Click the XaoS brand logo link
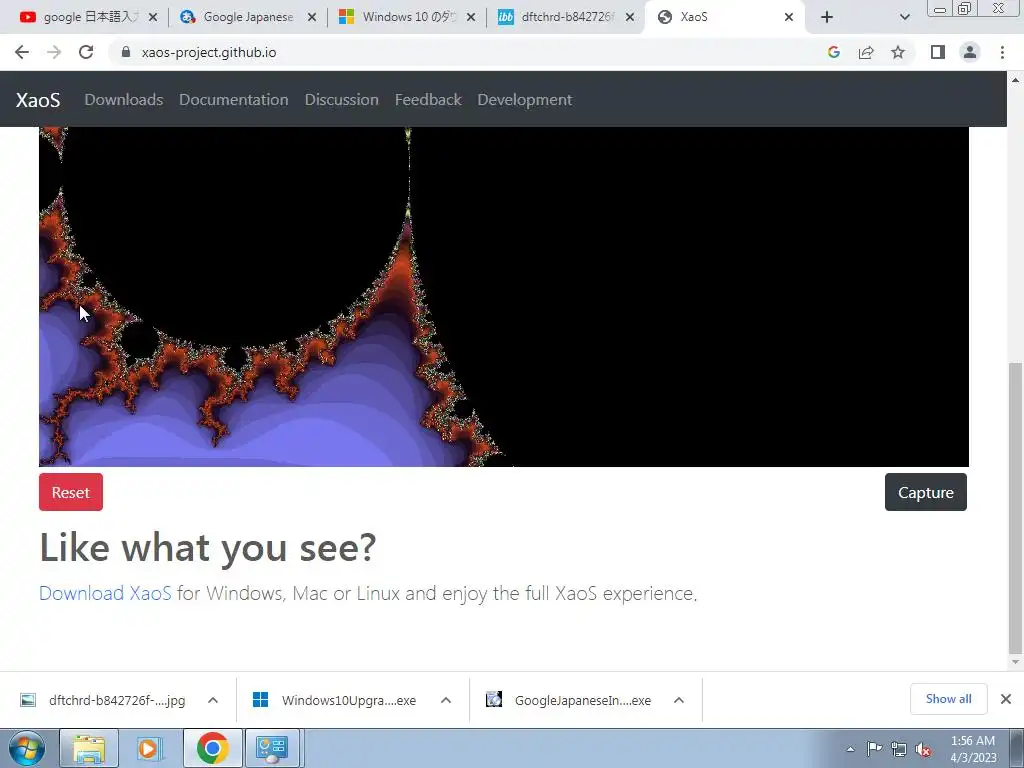Image resolution: width=1024 pixels, height=768 pixels. [x=38, y=100]
